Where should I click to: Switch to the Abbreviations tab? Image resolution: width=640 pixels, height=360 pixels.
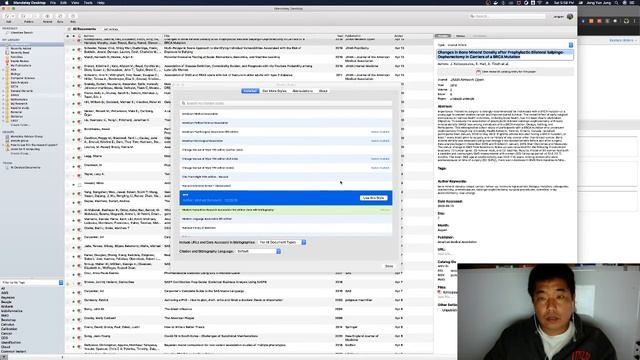click(x=302, y=91)
